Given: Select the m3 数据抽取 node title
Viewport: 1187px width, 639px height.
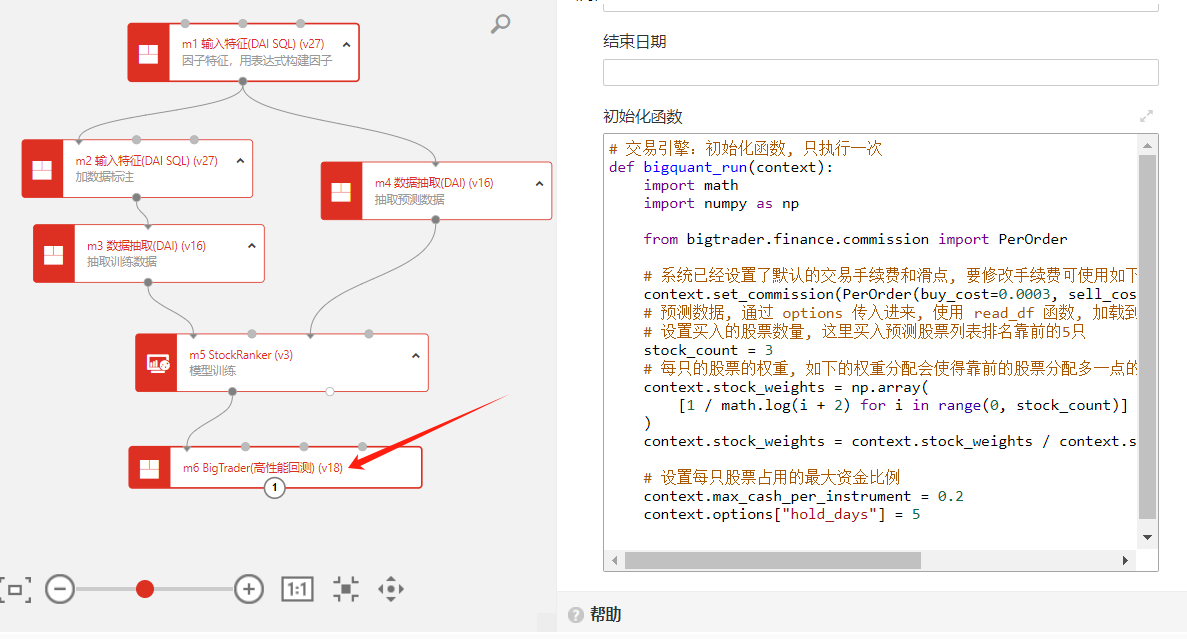Looking at the screenshot, I should pyautogui.click(x=146, y=246).
